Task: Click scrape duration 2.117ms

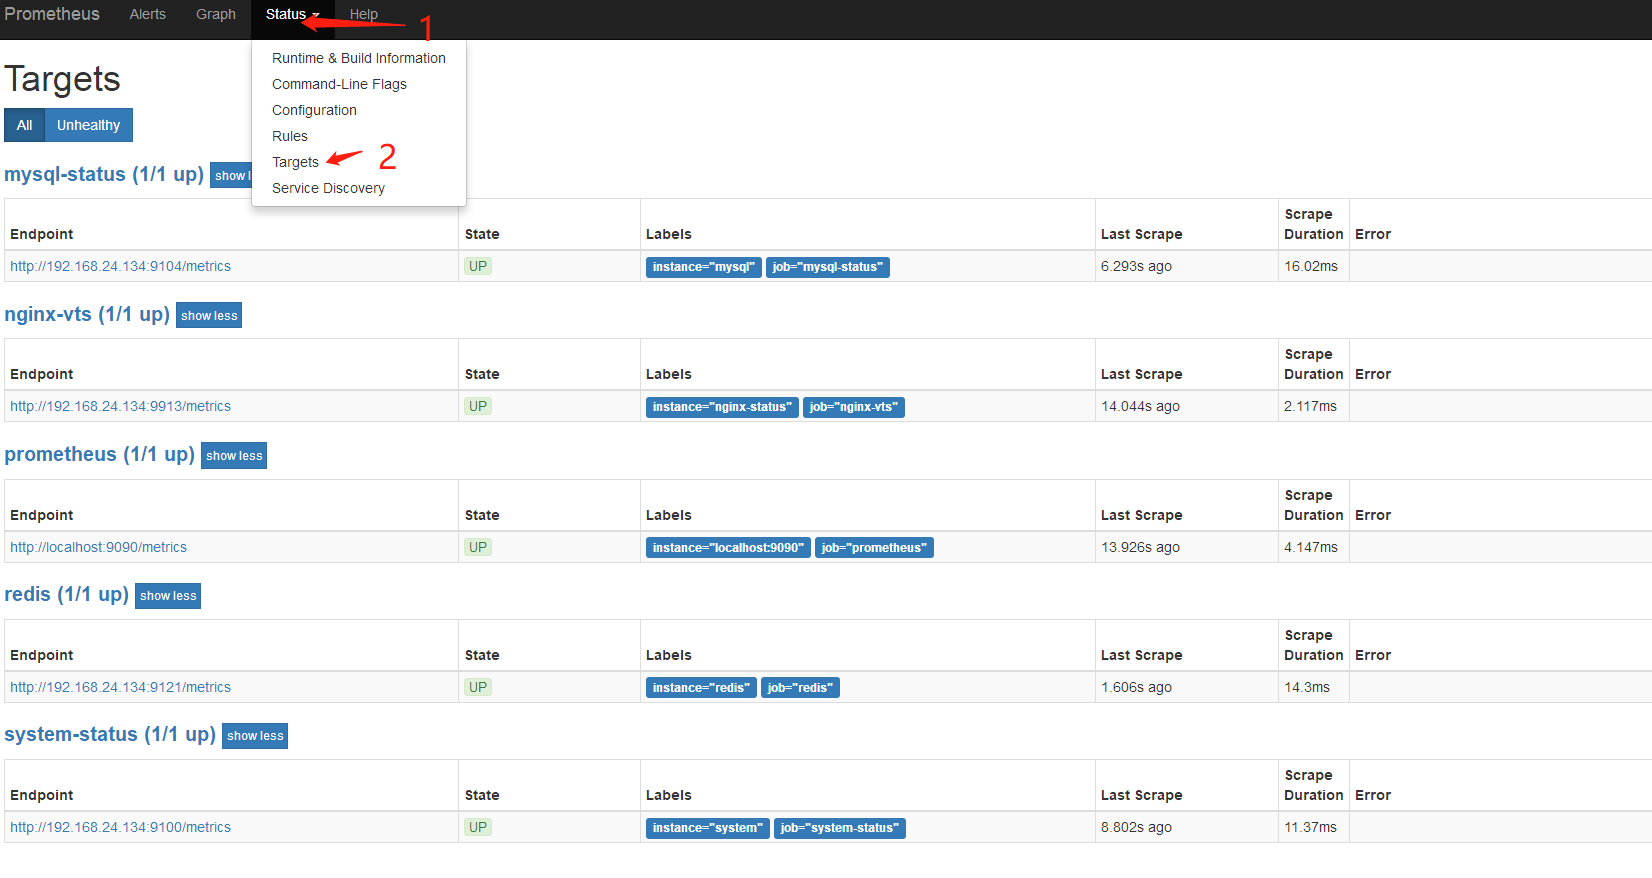Action: coord(1310,406)
